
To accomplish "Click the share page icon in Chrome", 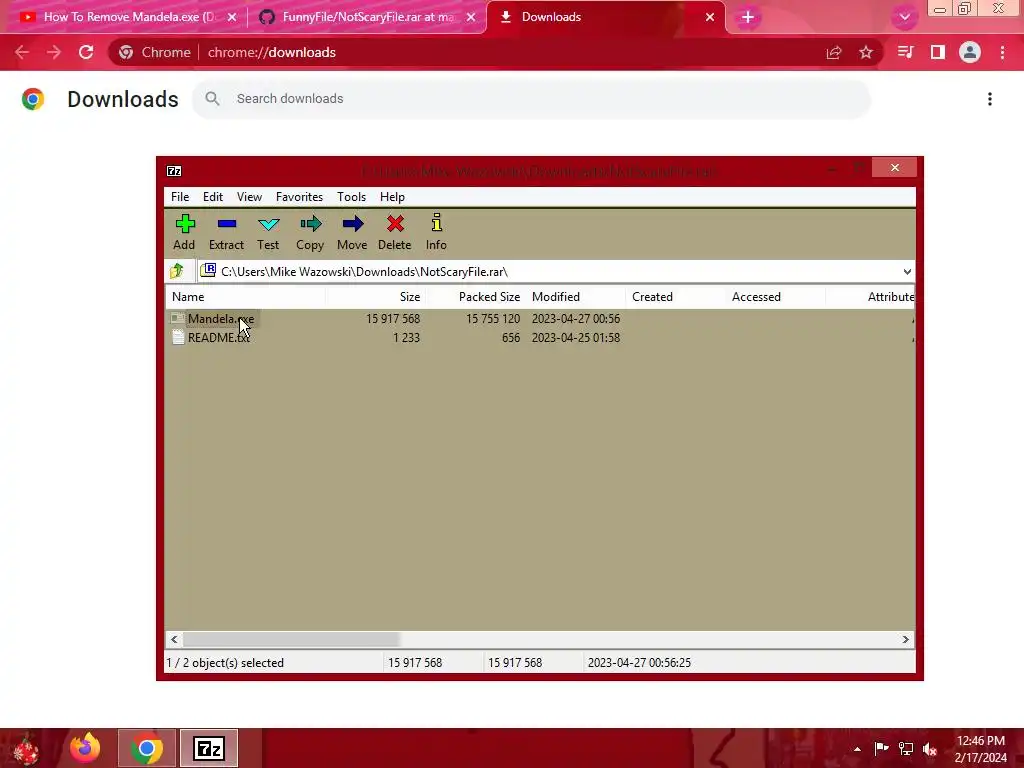I will coord(834,52).
